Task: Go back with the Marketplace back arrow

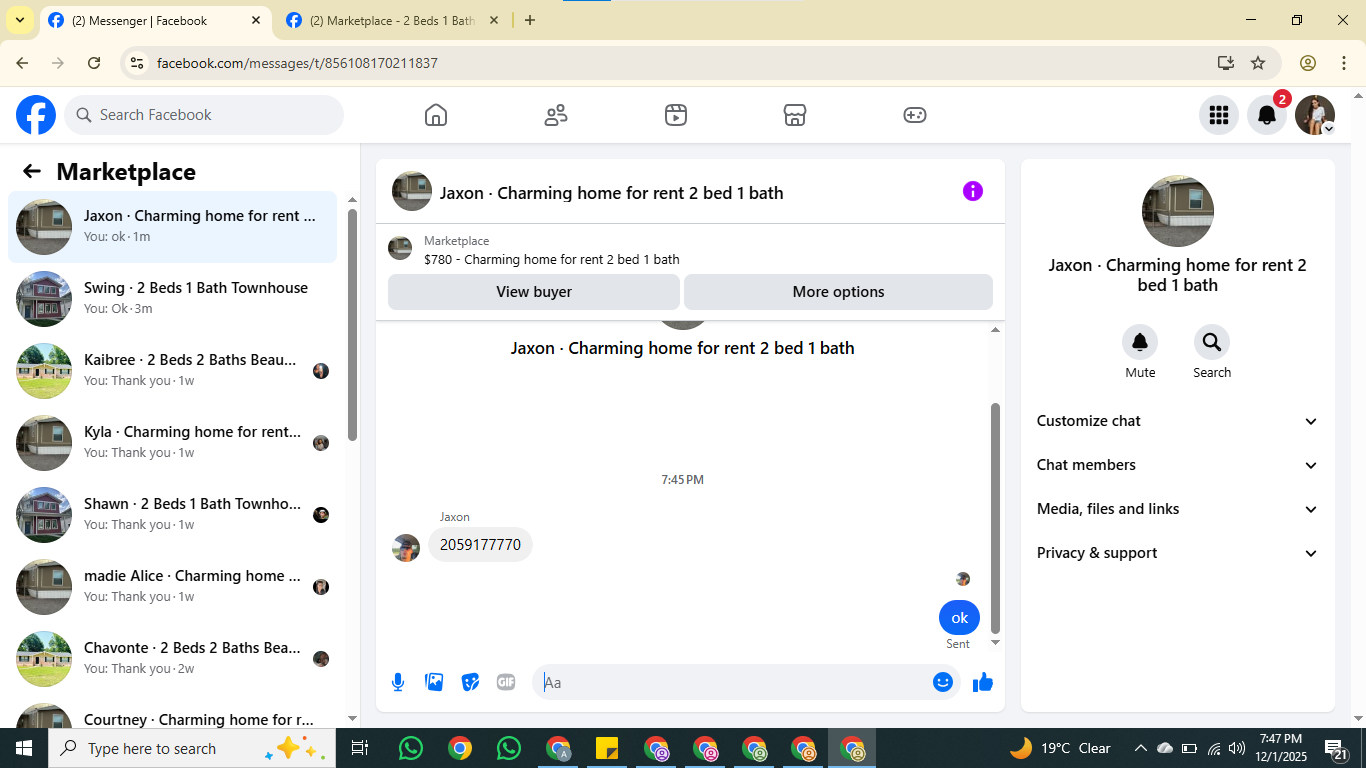Action: point(32,171)
